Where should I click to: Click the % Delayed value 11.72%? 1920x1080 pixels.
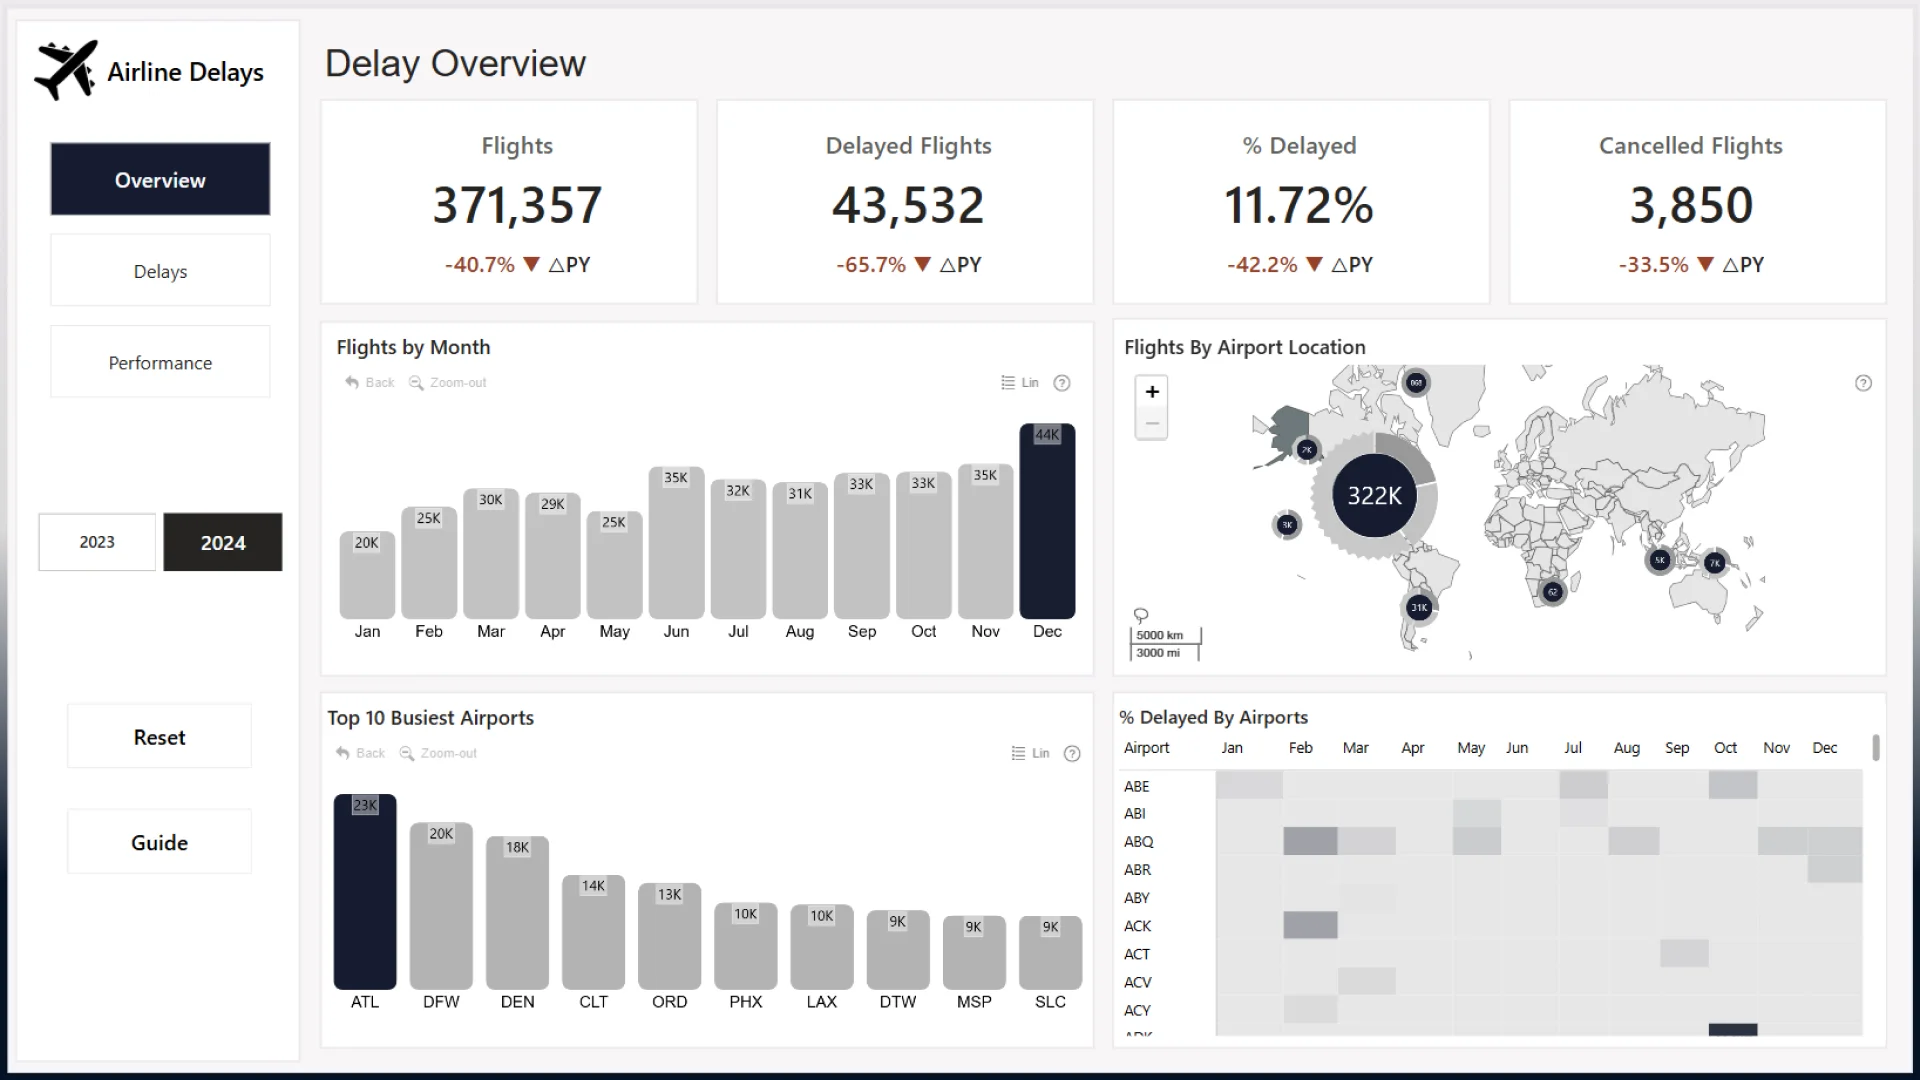1299,205
